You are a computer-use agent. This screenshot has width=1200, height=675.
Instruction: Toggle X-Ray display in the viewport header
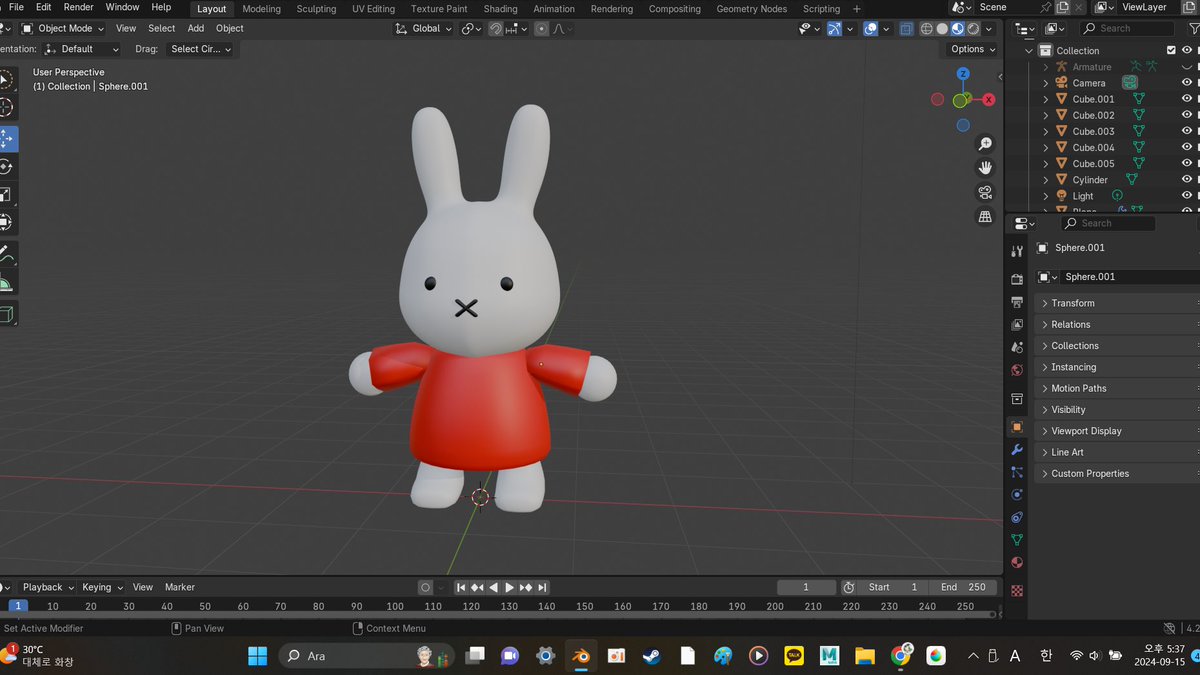point(906,29)
